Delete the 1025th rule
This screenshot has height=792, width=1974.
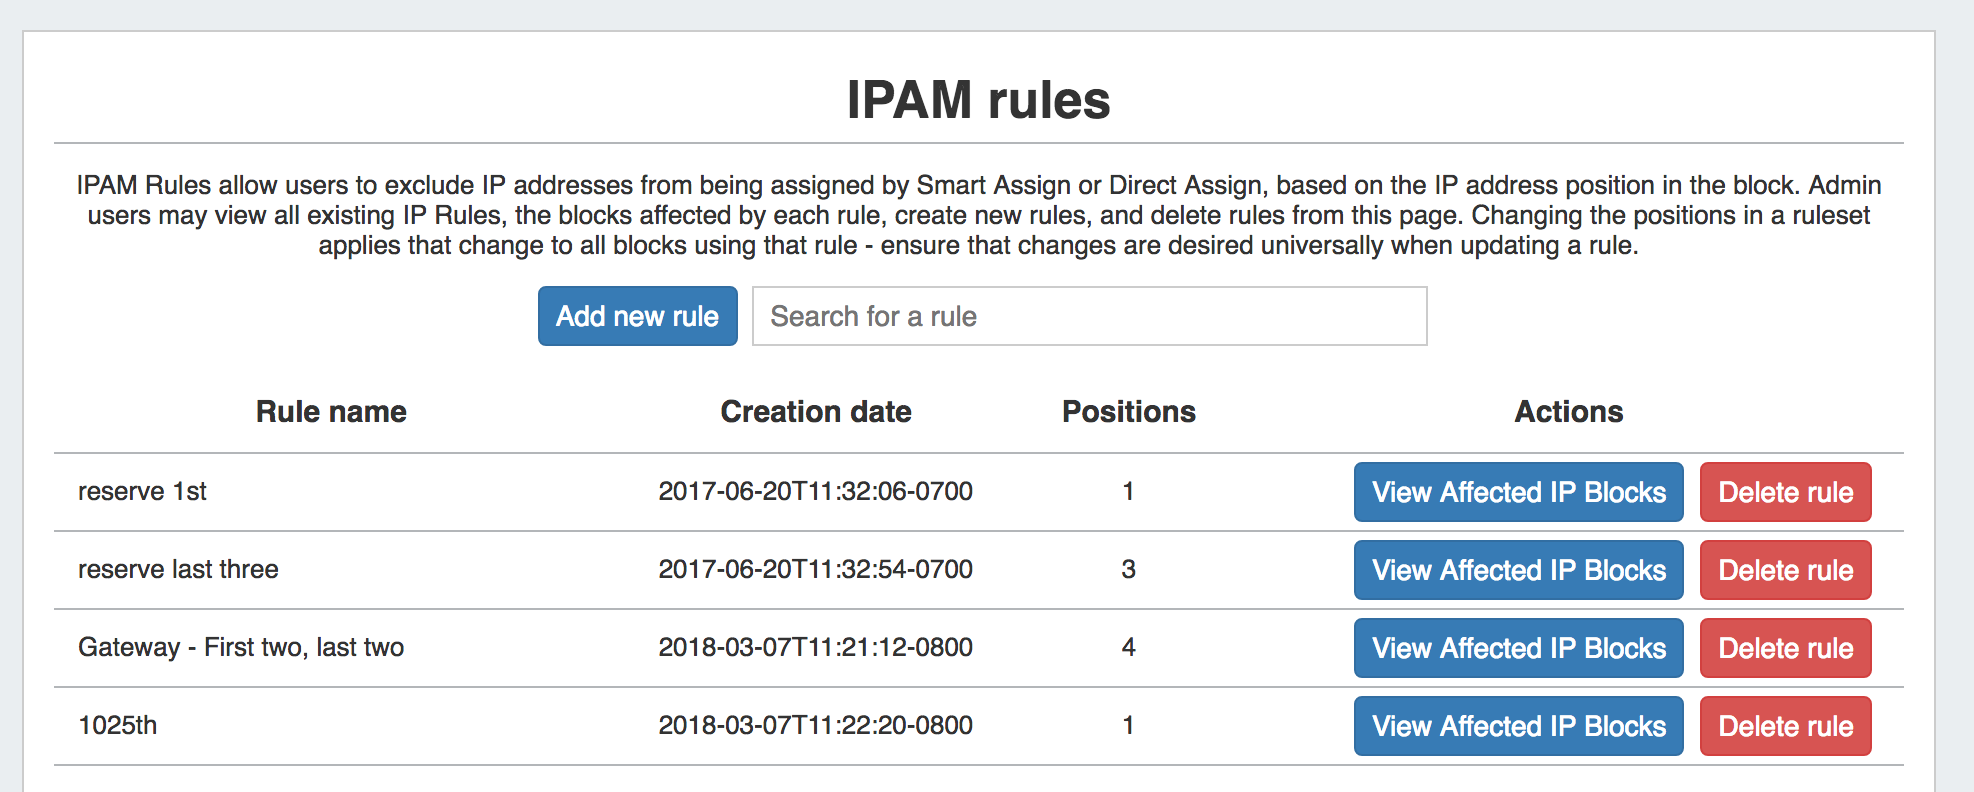coord(1785,726)
